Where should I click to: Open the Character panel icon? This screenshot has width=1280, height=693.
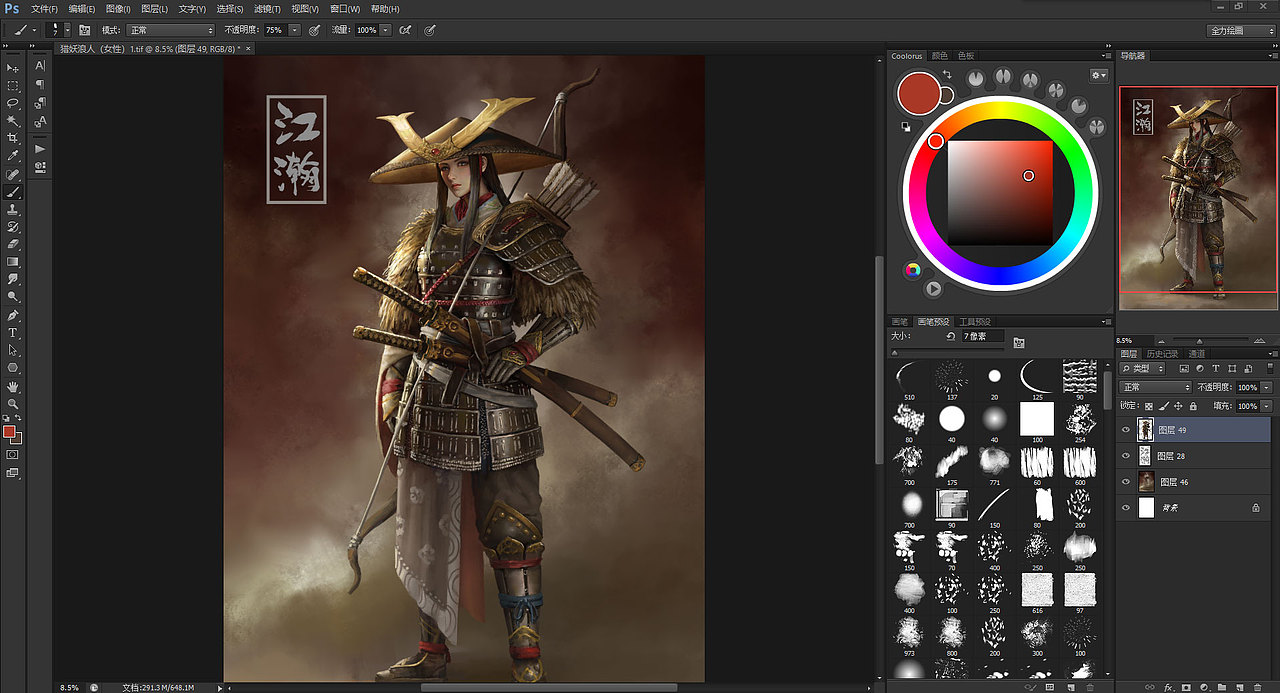pos(40,66)
